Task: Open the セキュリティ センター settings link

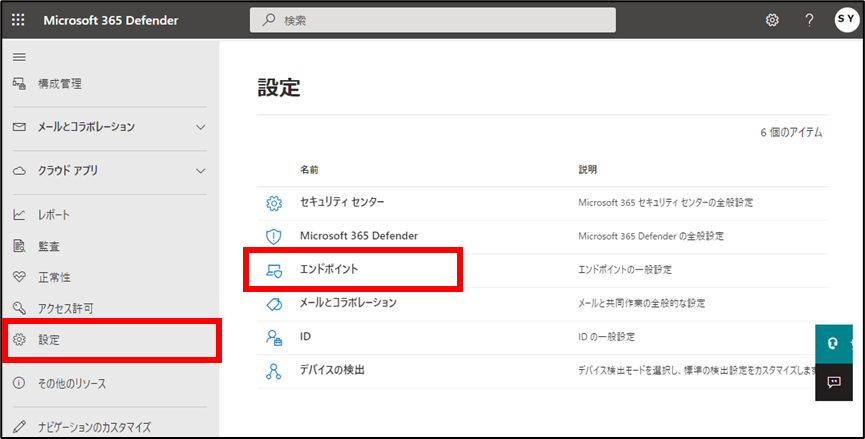Action: (x=342, y=202)
